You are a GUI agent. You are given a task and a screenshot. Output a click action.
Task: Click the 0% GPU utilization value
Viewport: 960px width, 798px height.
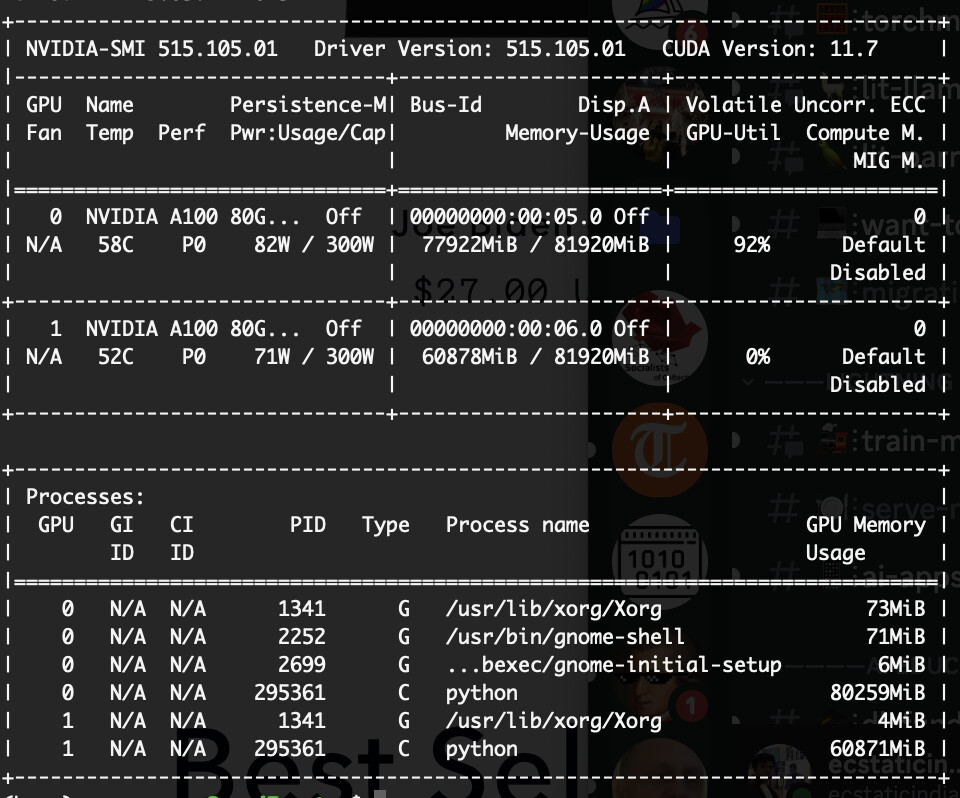pos(757,357)
